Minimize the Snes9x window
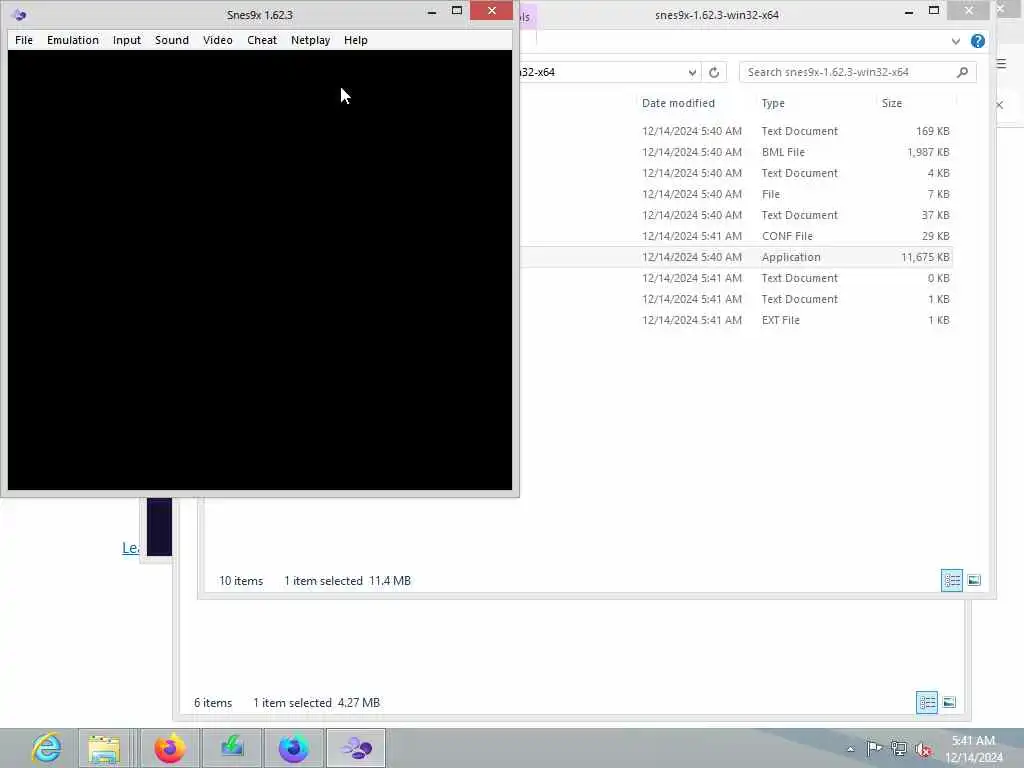The height and width of the screenshot is (768, 1024). (x=432, y=11)
